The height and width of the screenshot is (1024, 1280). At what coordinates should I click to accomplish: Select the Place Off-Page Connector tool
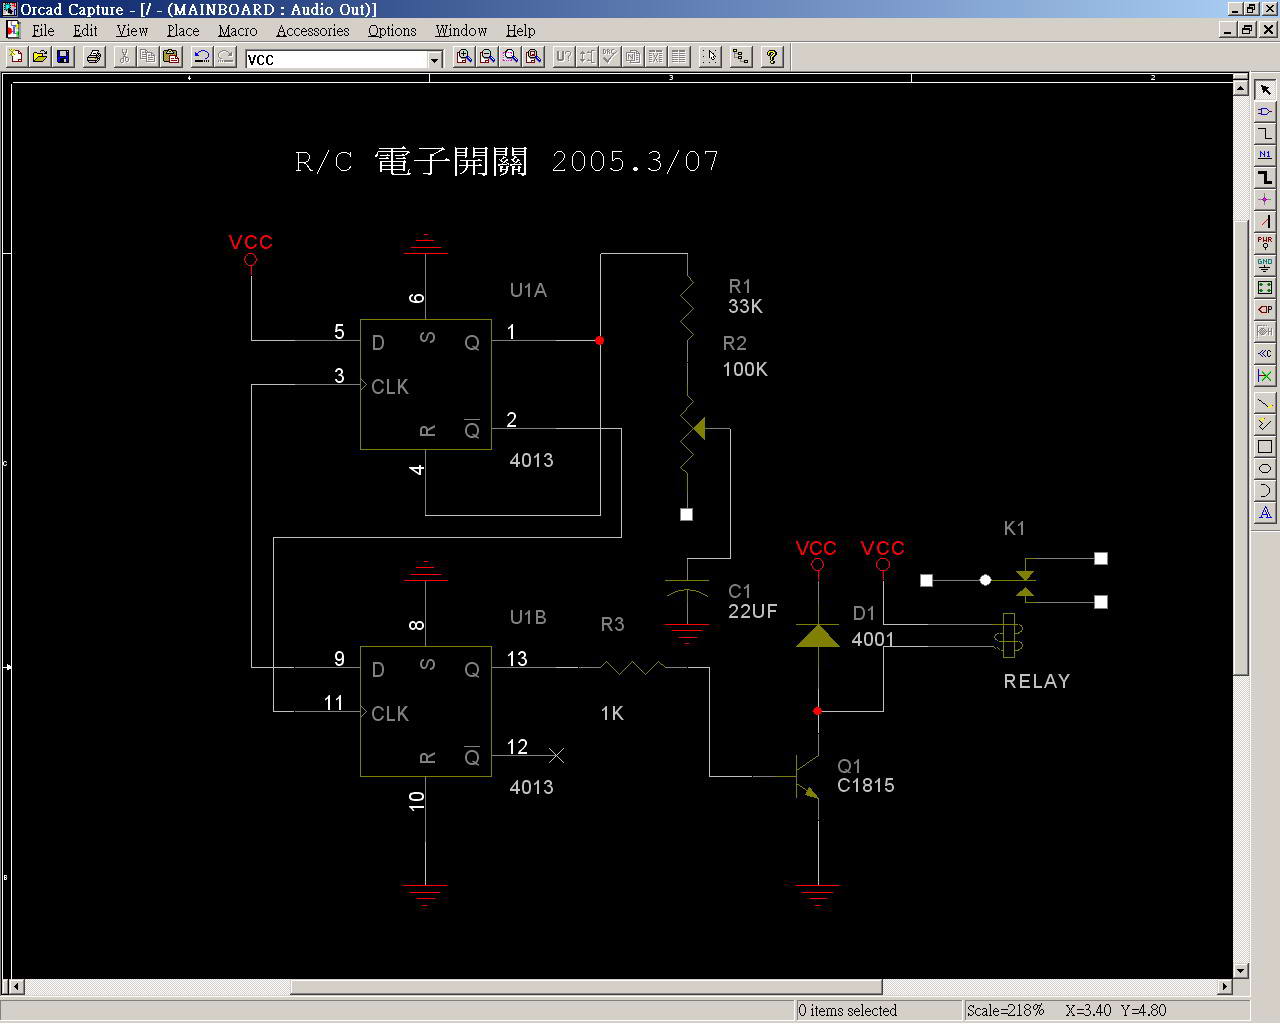(x=1265, y=354)
